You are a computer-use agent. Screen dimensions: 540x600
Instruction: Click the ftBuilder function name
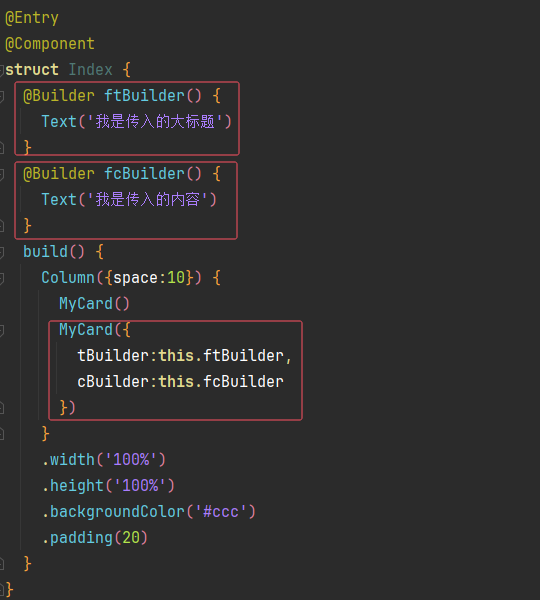tap(144, 96)
